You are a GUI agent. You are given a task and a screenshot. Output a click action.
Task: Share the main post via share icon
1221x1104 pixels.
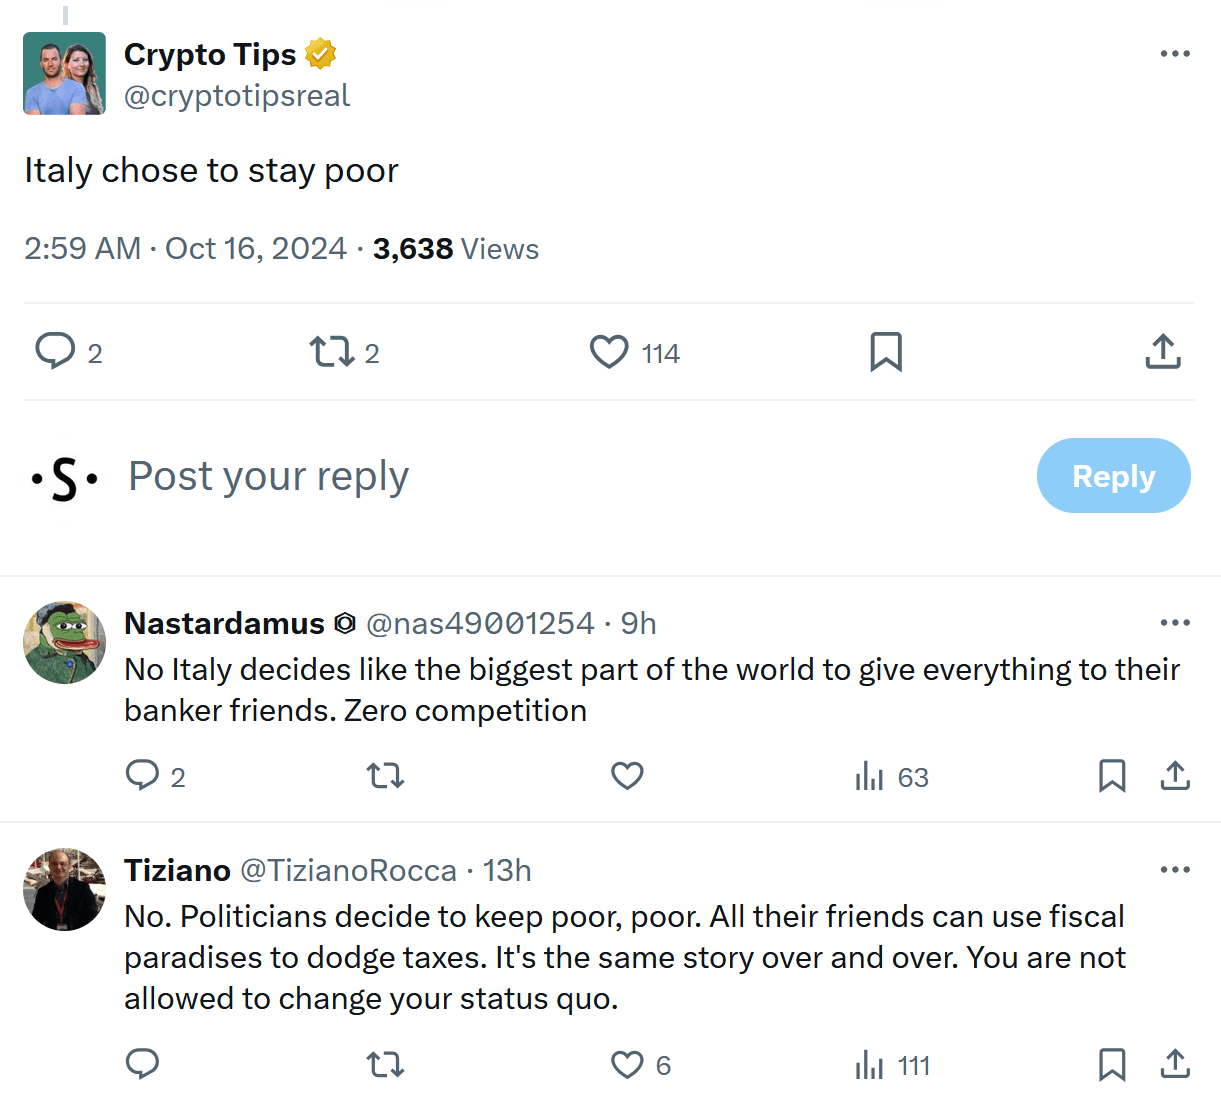1163,352
